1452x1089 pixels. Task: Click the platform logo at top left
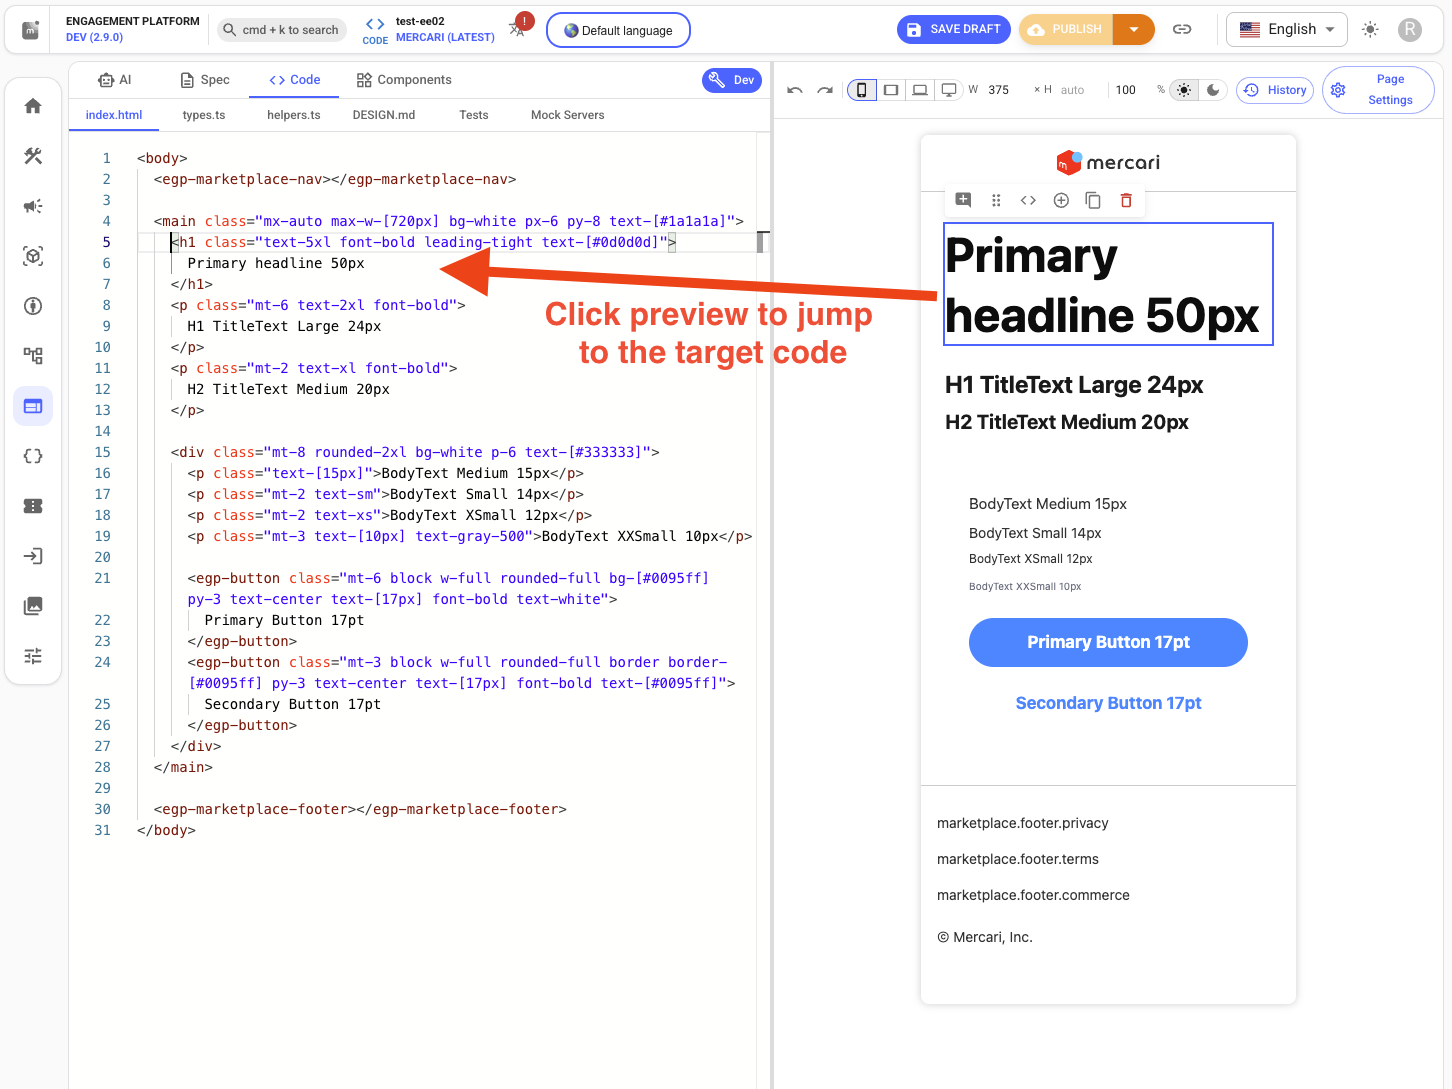(31, 30)
